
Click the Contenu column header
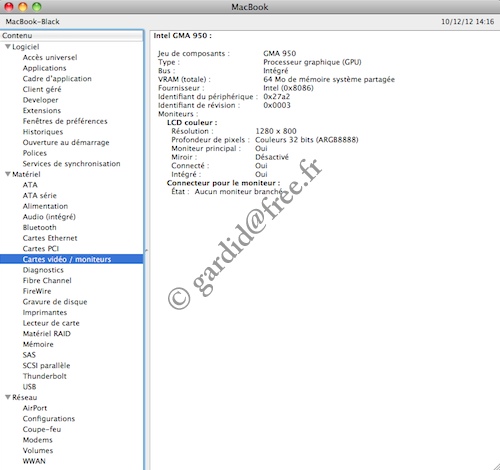pyautogui.click(x=72, y=36)
